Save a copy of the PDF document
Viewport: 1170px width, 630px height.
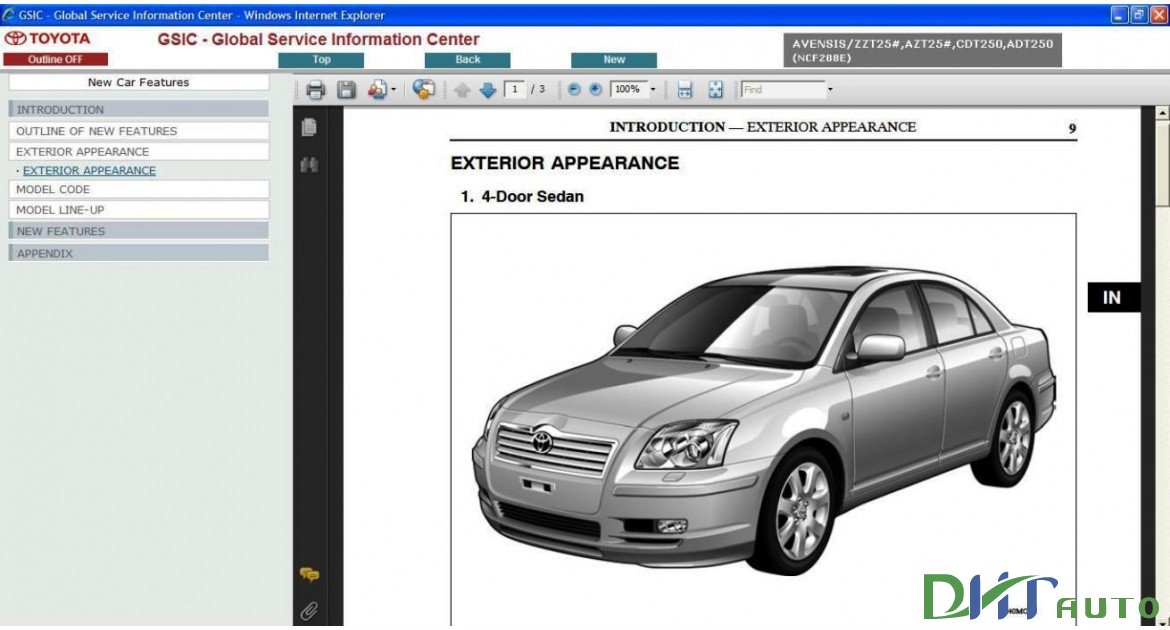(348, 89)
